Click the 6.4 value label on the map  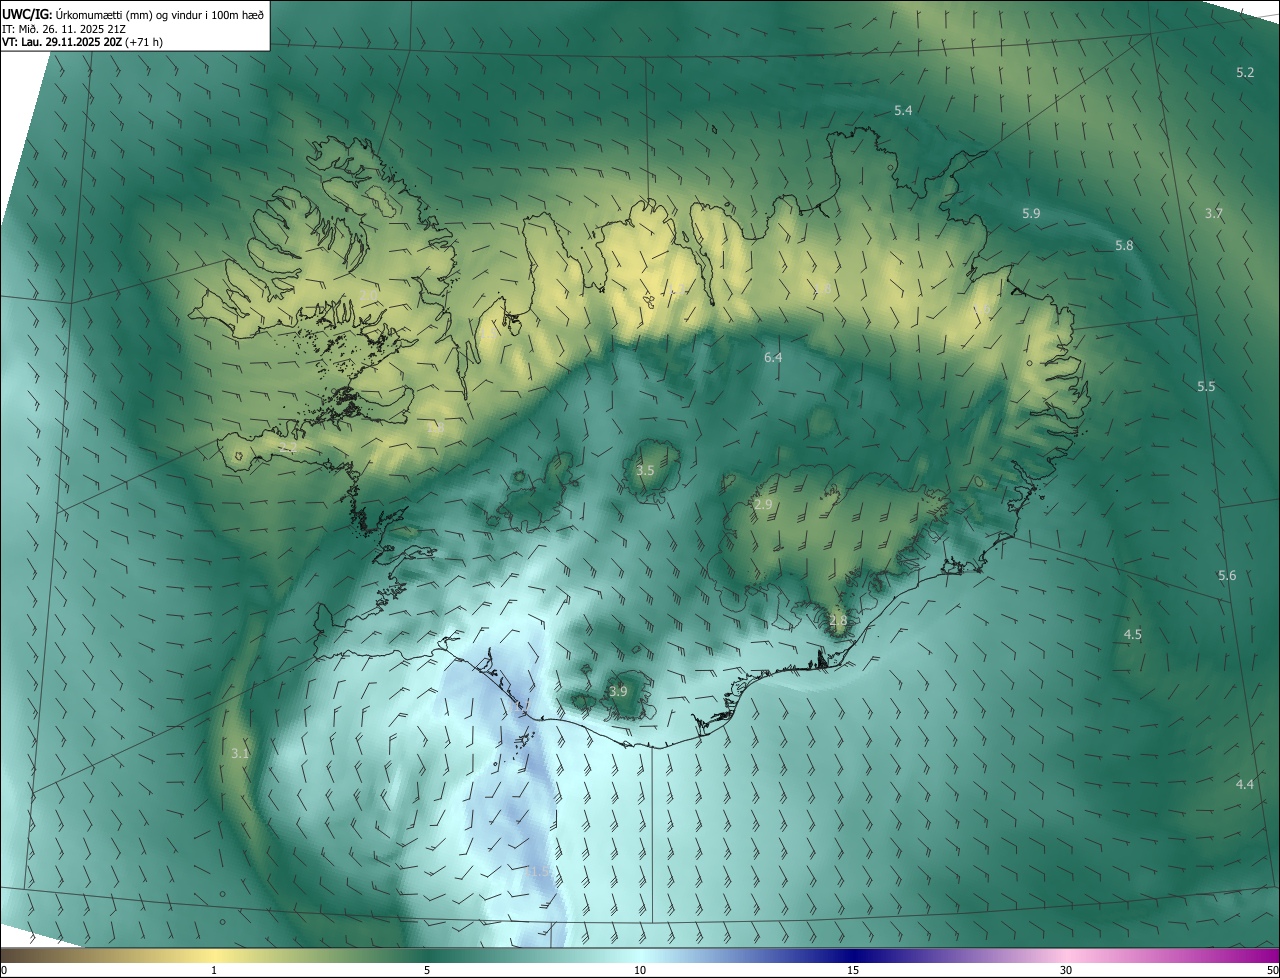click(773, 357)
